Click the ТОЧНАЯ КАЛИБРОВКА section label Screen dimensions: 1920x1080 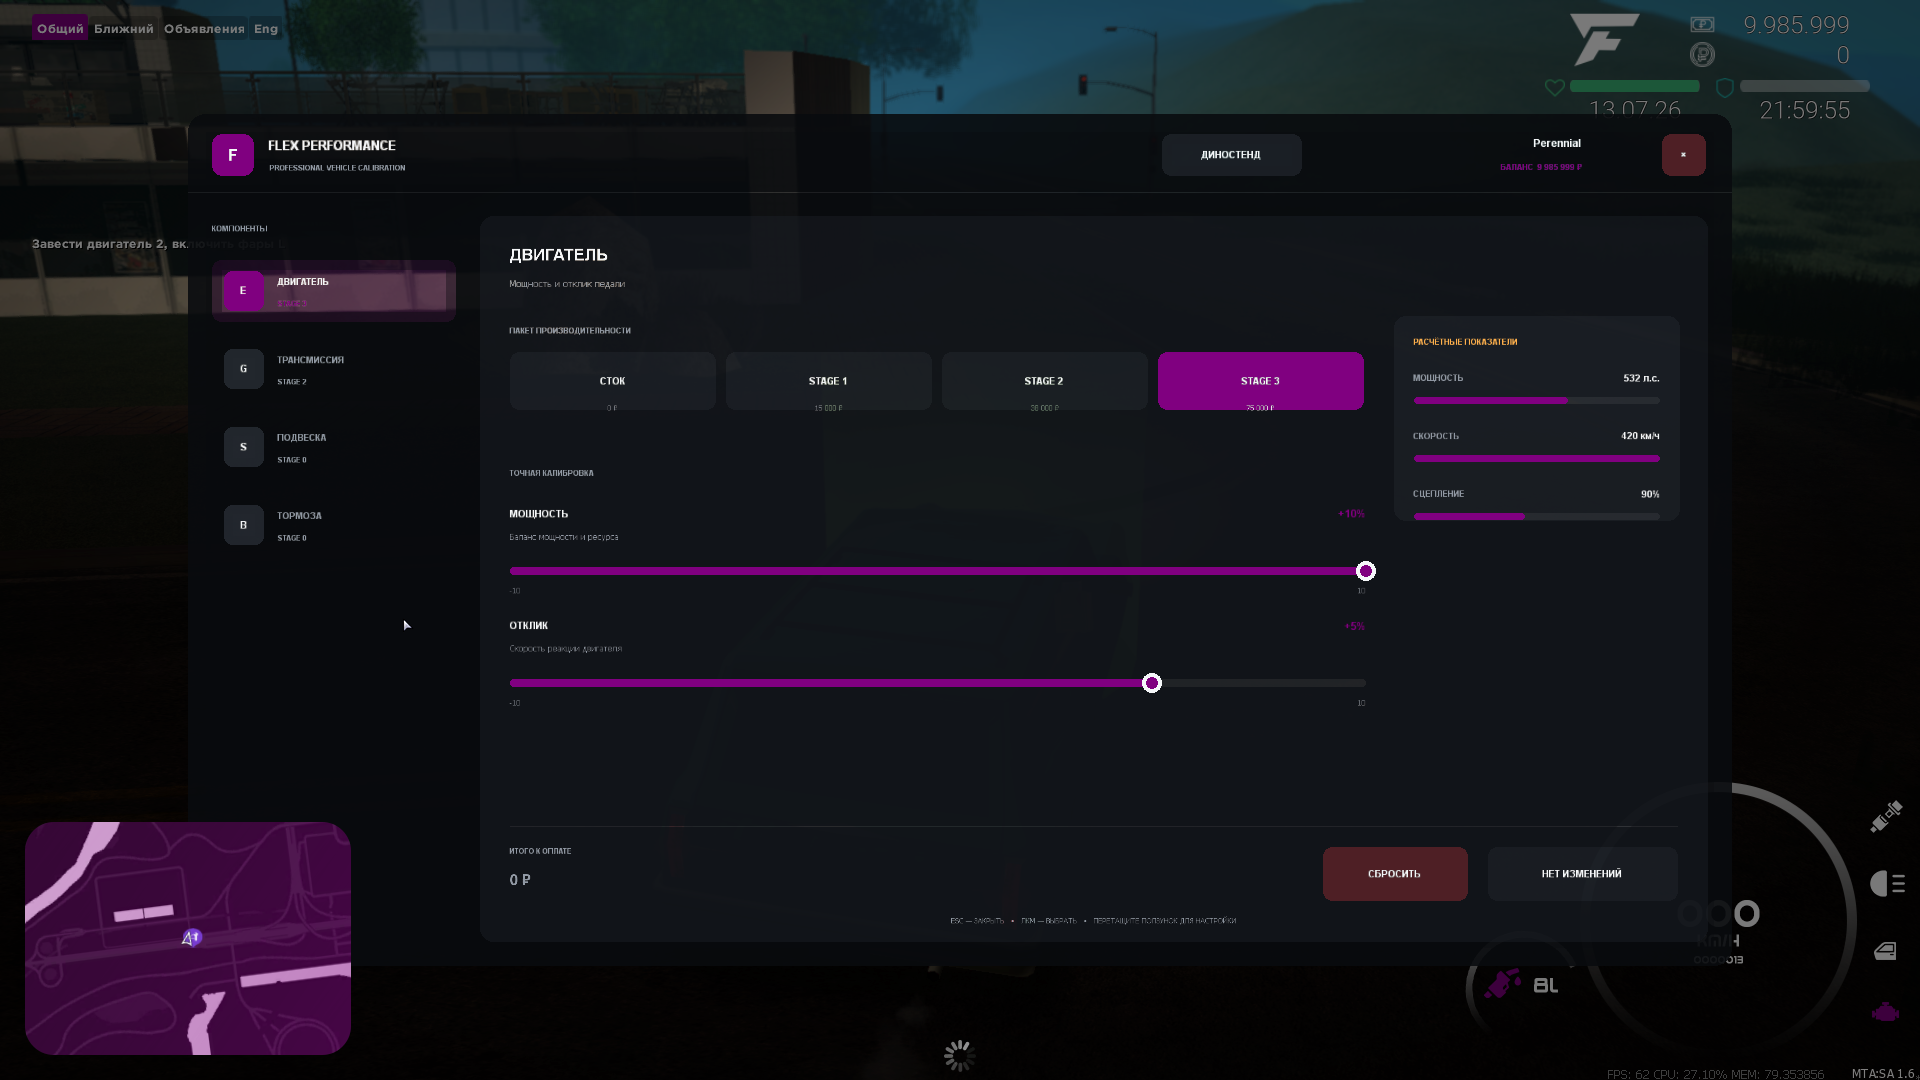click(551, 473)
